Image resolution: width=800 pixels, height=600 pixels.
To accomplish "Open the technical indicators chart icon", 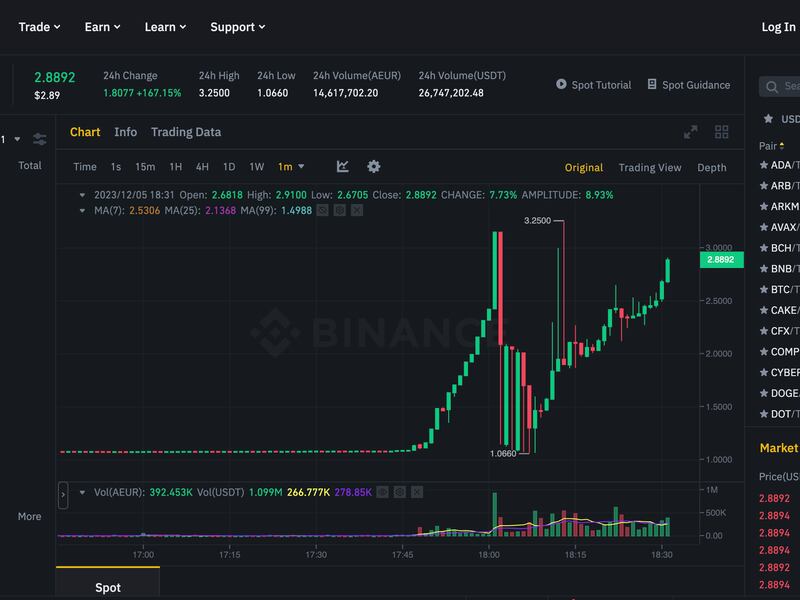I will (x=343, y=166).
